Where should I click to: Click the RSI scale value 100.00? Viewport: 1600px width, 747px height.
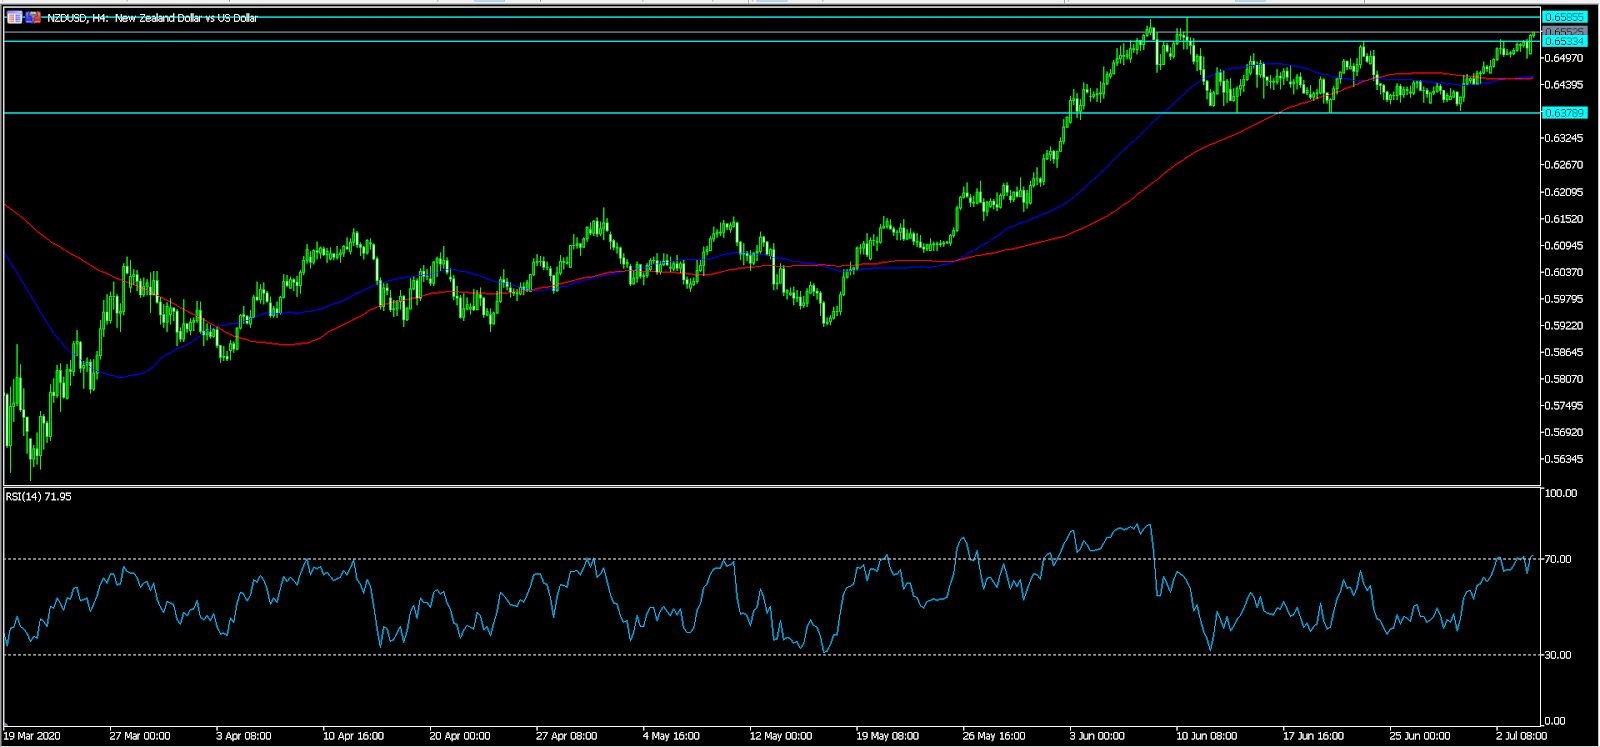[x=1561, y=493]
